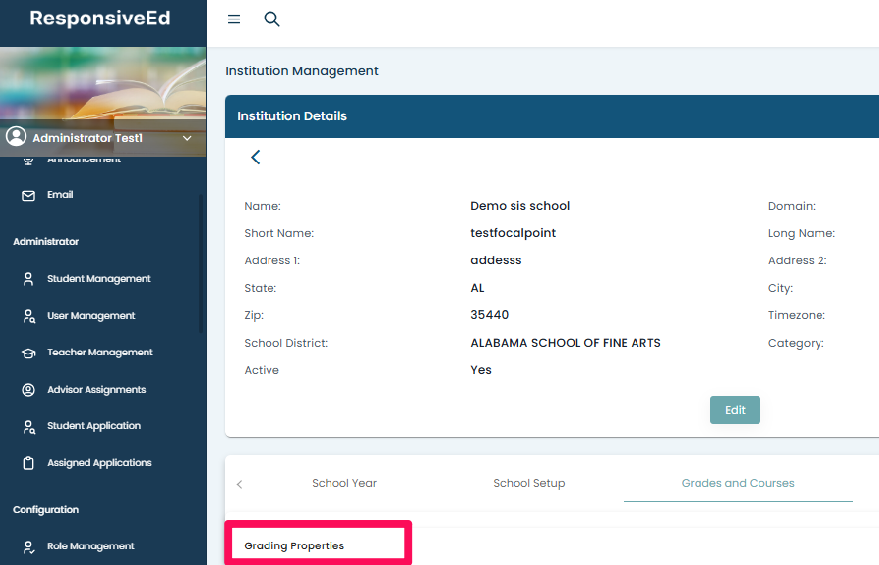Click the back arrow in Institution Details
This screenshot has height=565, width=879.
256,157
